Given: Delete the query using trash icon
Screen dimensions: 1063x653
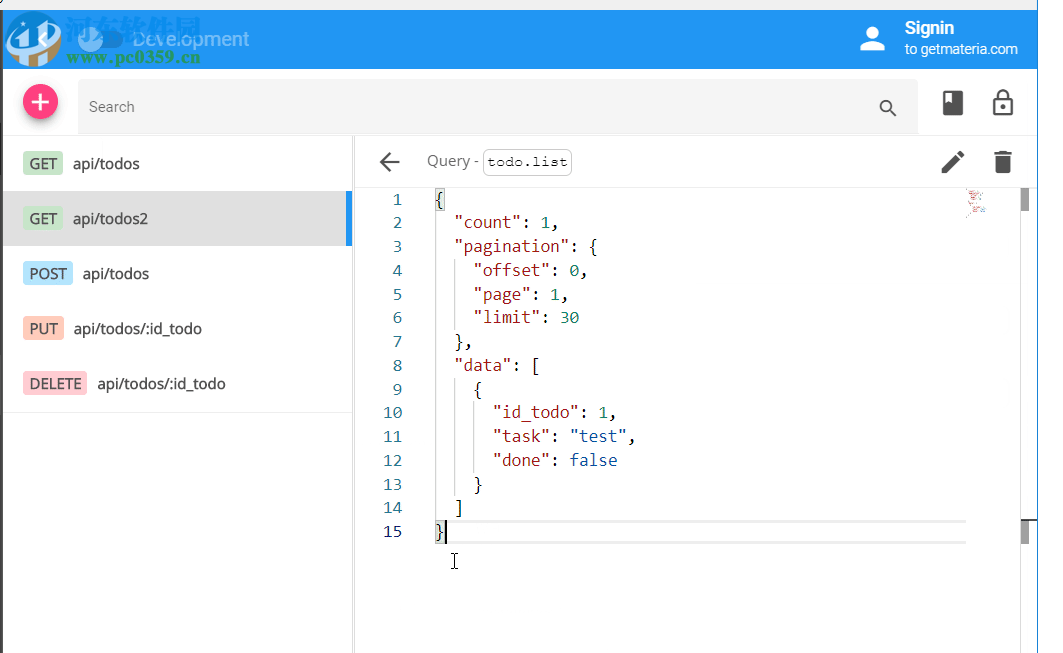Looking at the screenshot, I should 1002,162.
